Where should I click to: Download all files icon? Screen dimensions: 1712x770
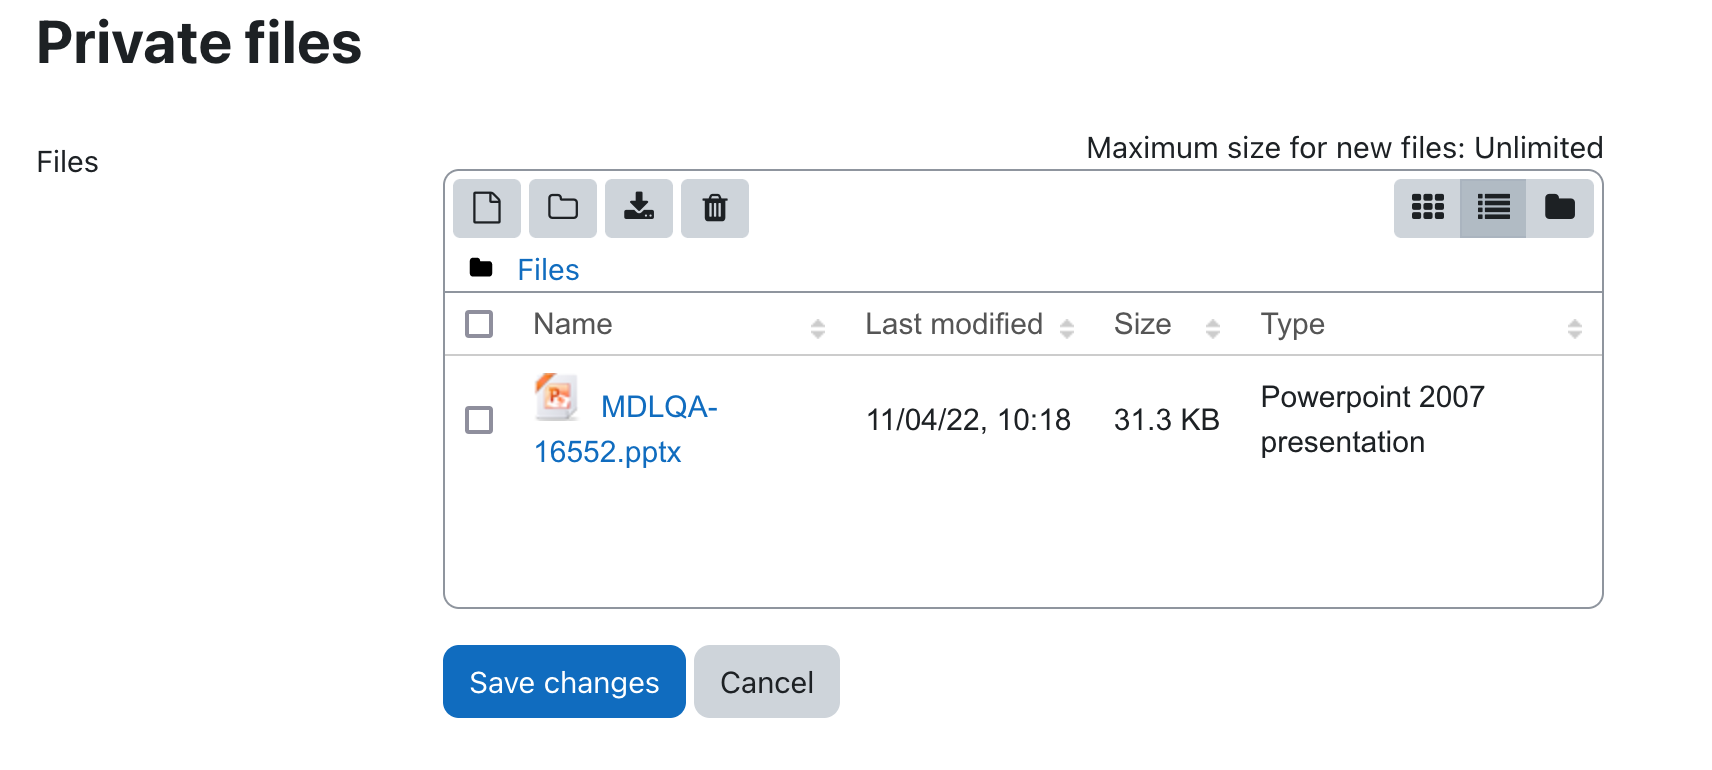tap(639, 208)
